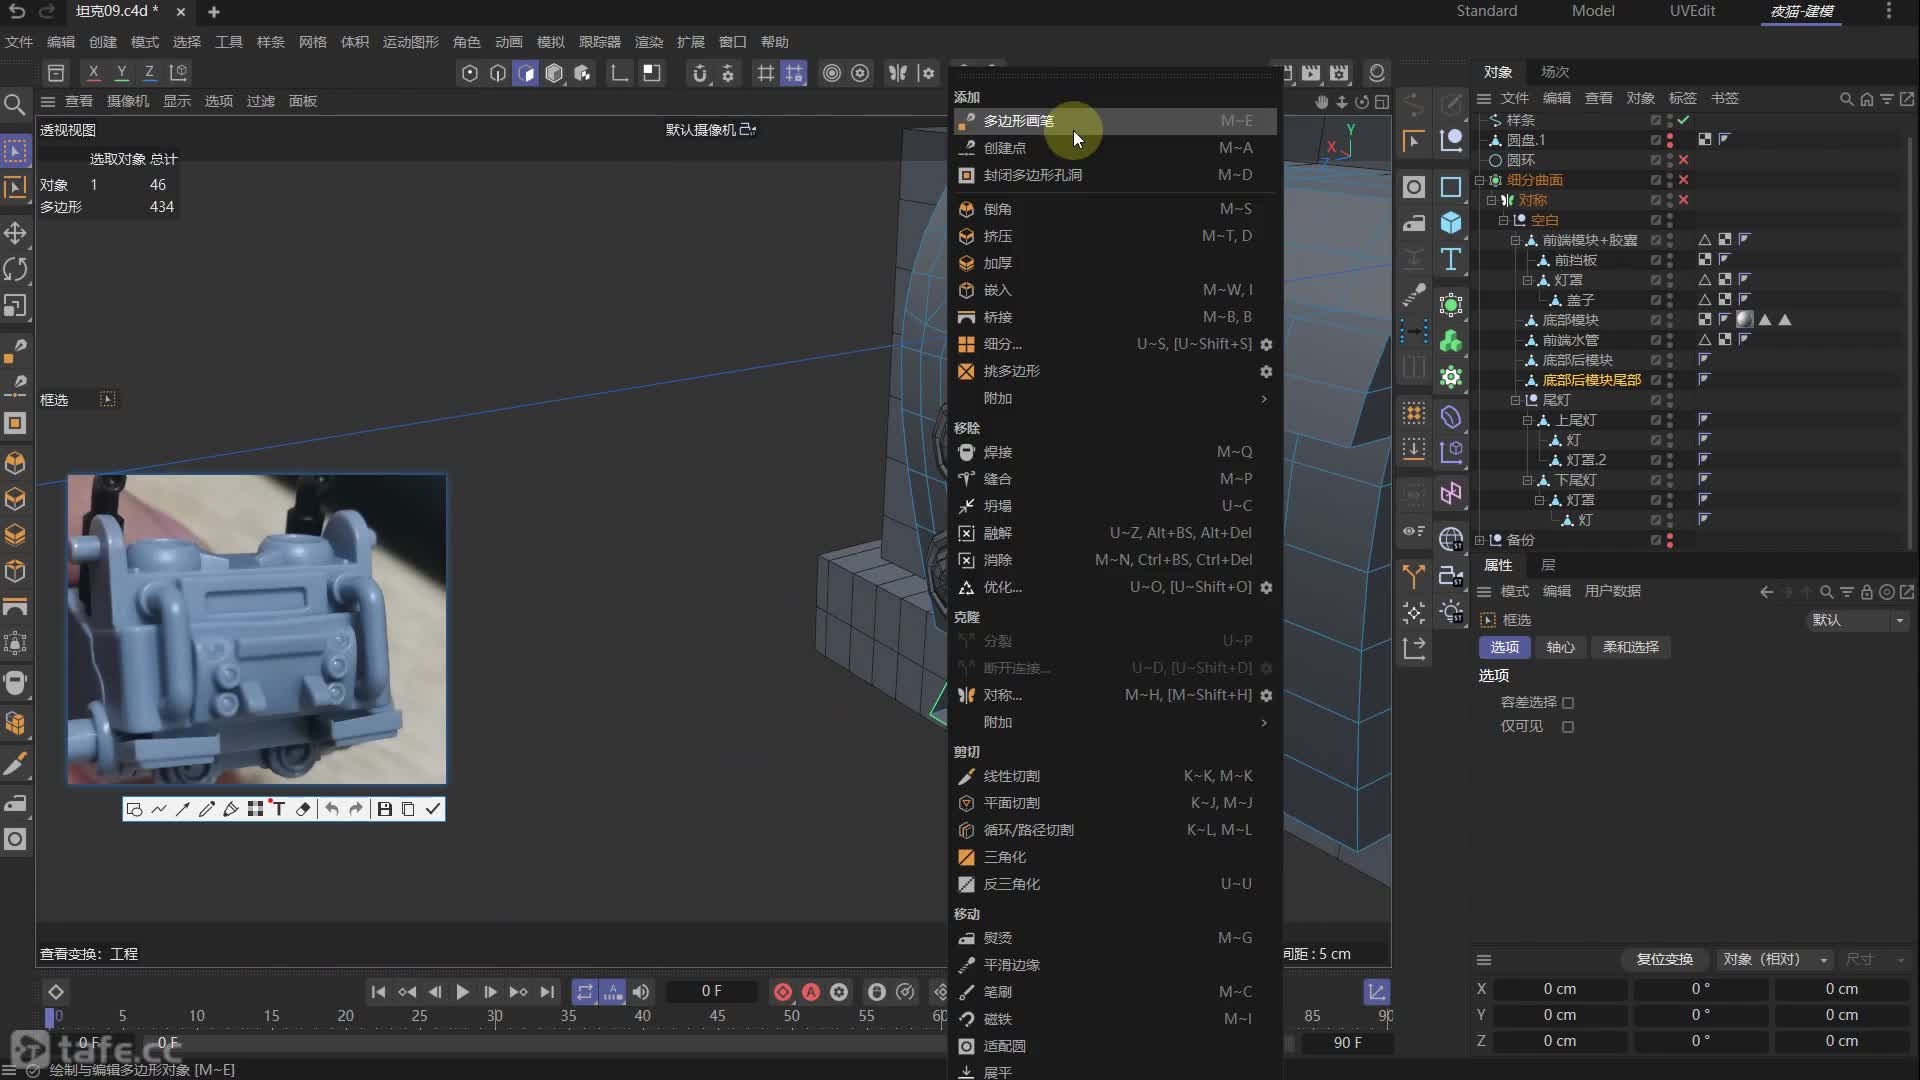Image resolution: width=1920 pixels, height=1080 pixels.
Task: Expand the 备份 tree node
Action: click(1479, 540)
